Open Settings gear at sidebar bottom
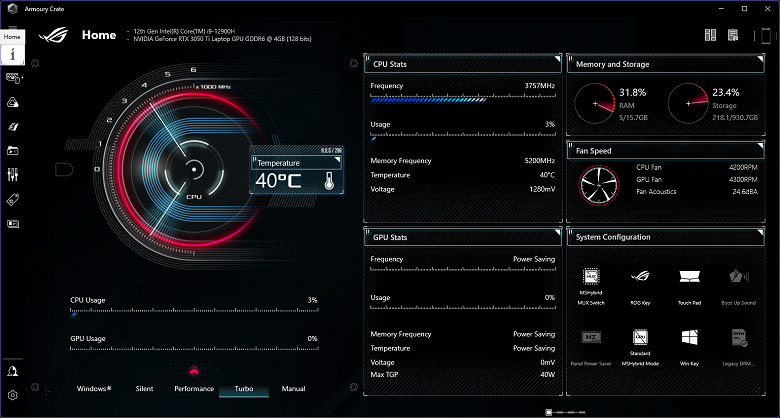Image resolution: width=780 pixels, height=418 pixels. [x=13, y=395]
